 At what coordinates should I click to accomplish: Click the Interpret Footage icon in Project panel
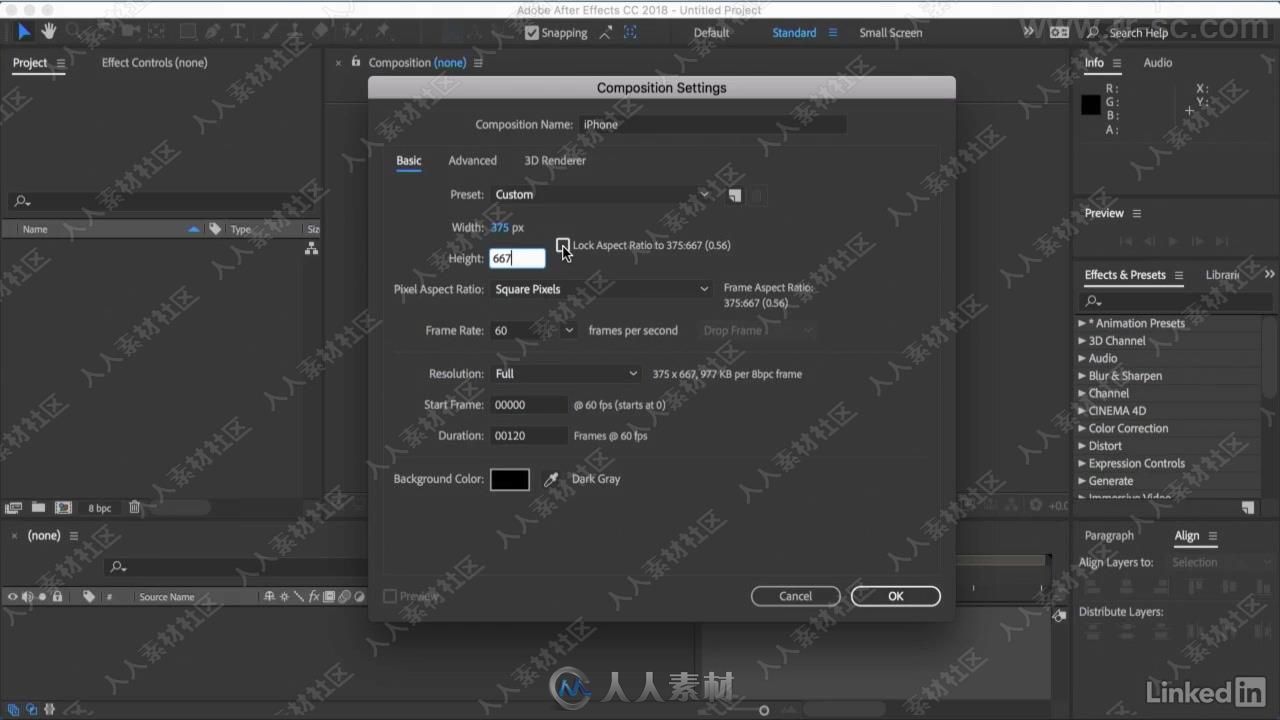pos(13,508)
